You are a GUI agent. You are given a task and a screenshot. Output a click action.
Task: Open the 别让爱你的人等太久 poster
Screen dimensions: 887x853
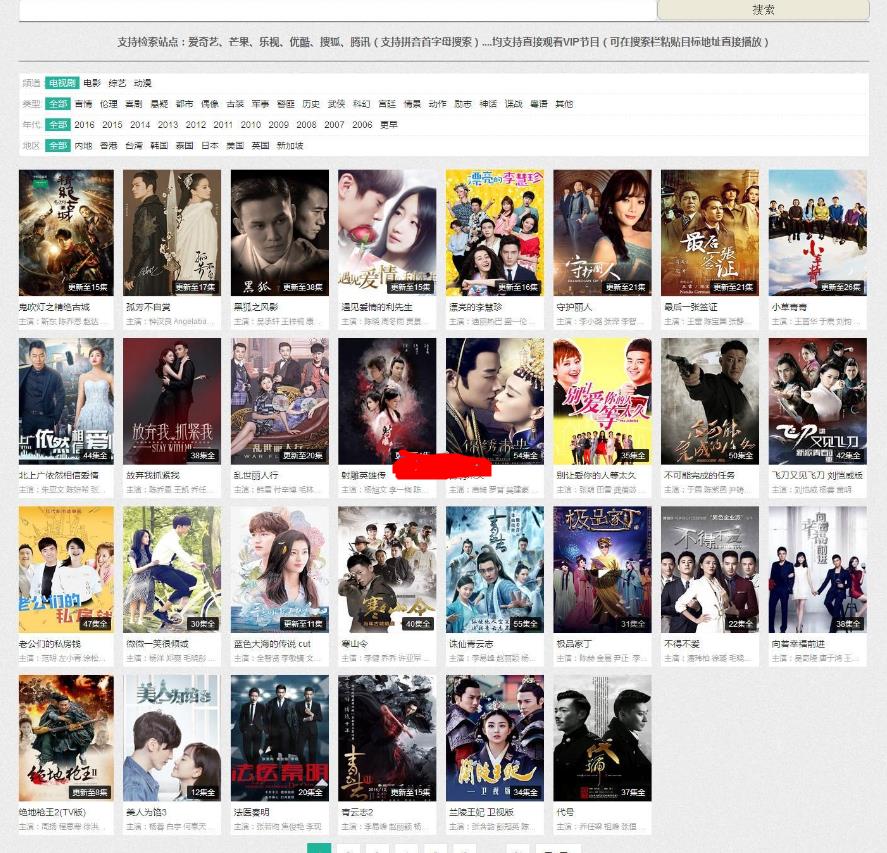click(x=602, y=401)
